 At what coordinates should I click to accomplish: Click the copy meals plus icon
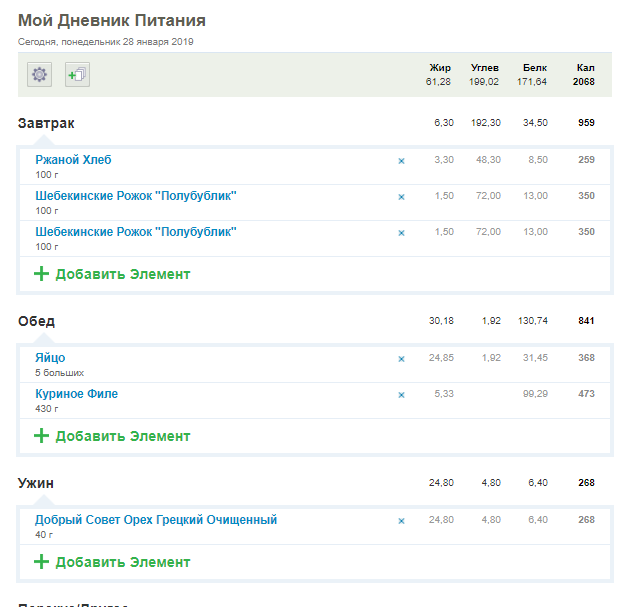(77, 74)
